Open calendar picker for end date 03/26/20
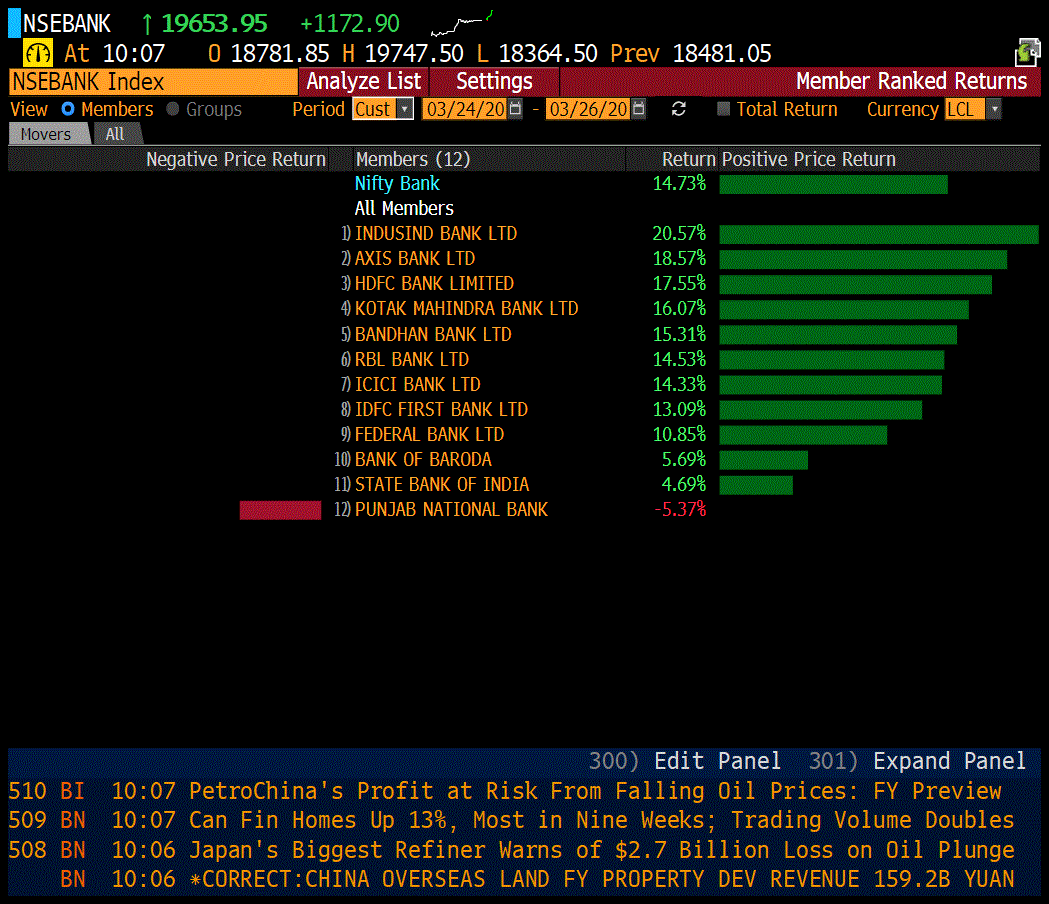The image size is (1049, 904). tap(639, 109)
